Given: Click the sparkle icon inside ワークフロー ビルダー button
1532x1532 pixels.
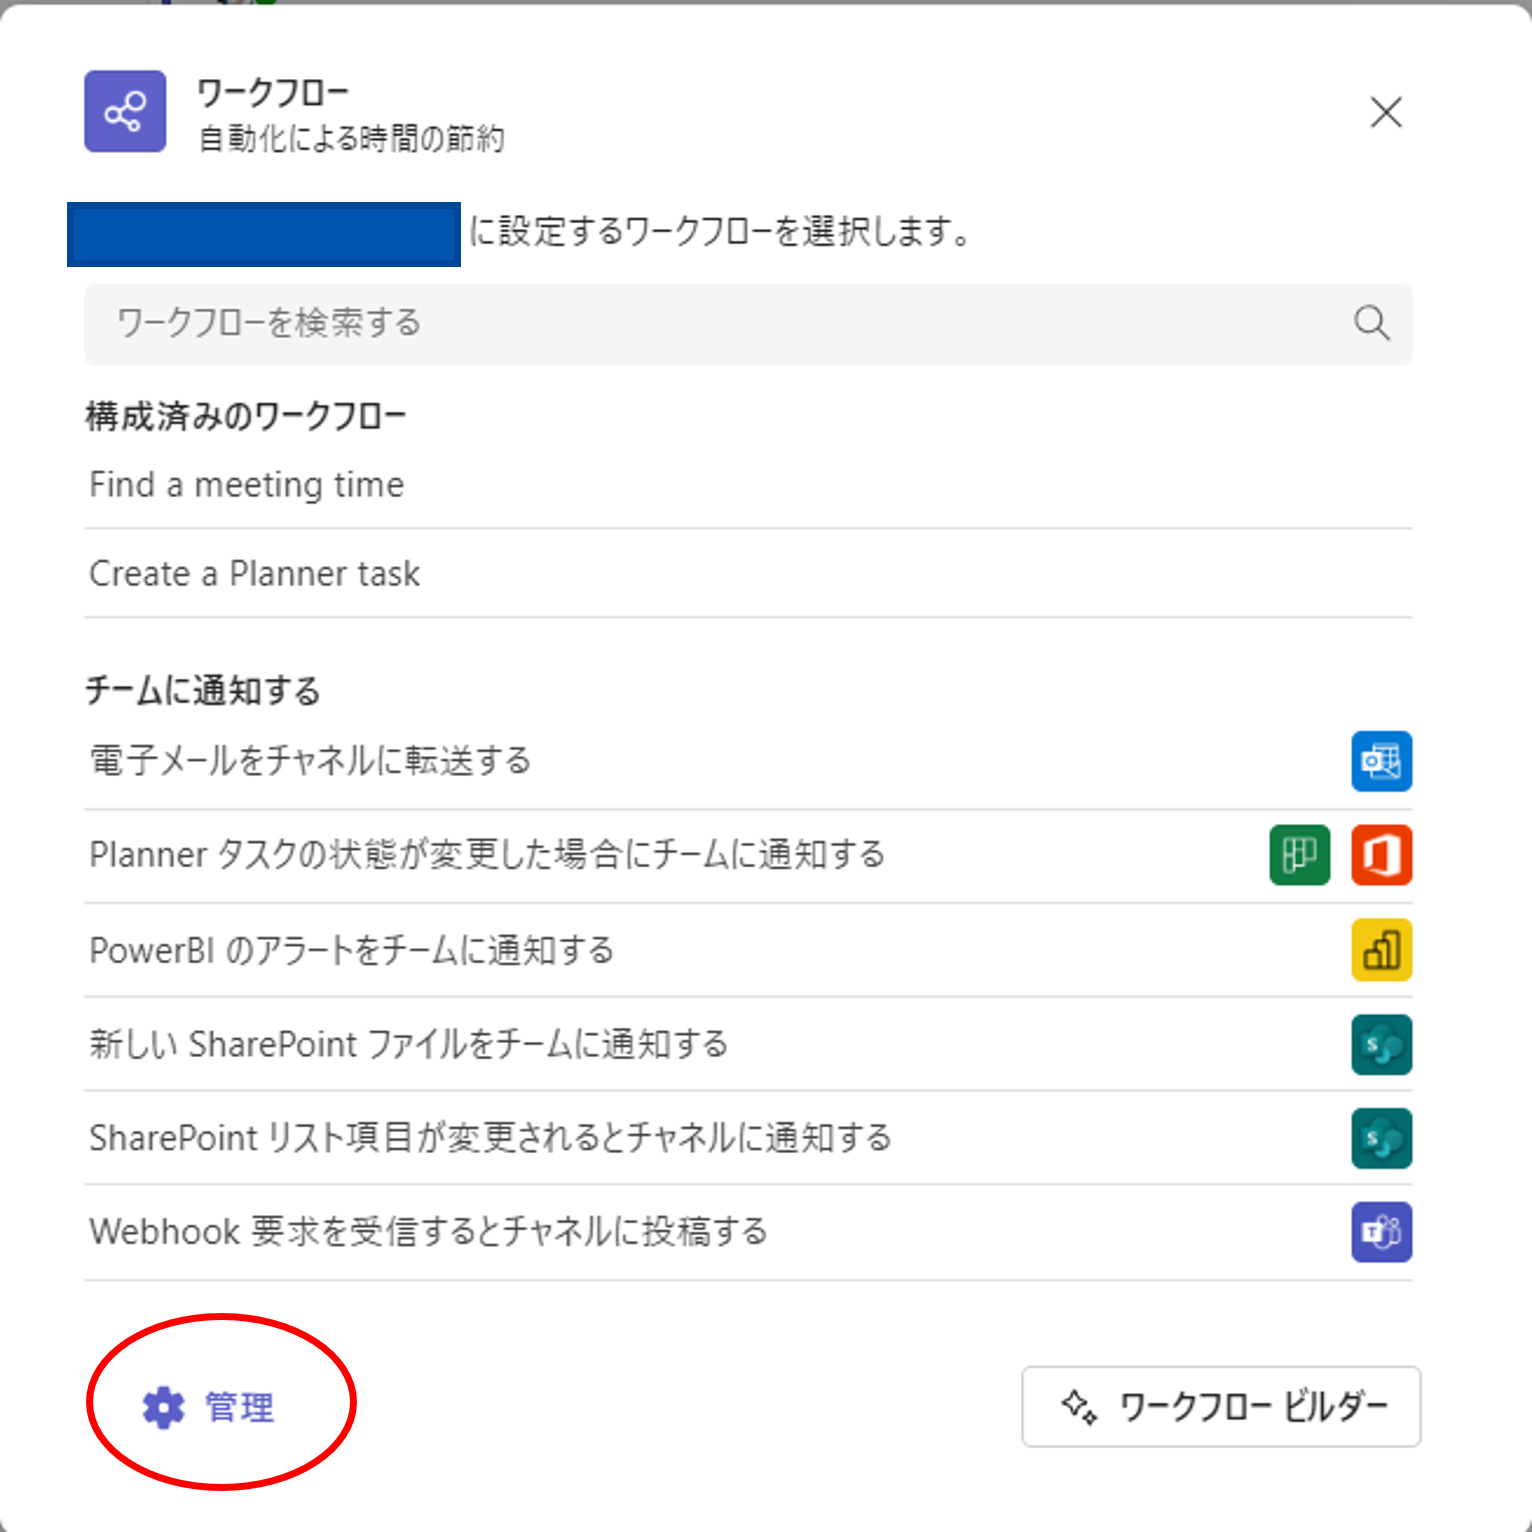Looking at the screenshot, I should [x=1078, y=1406].
